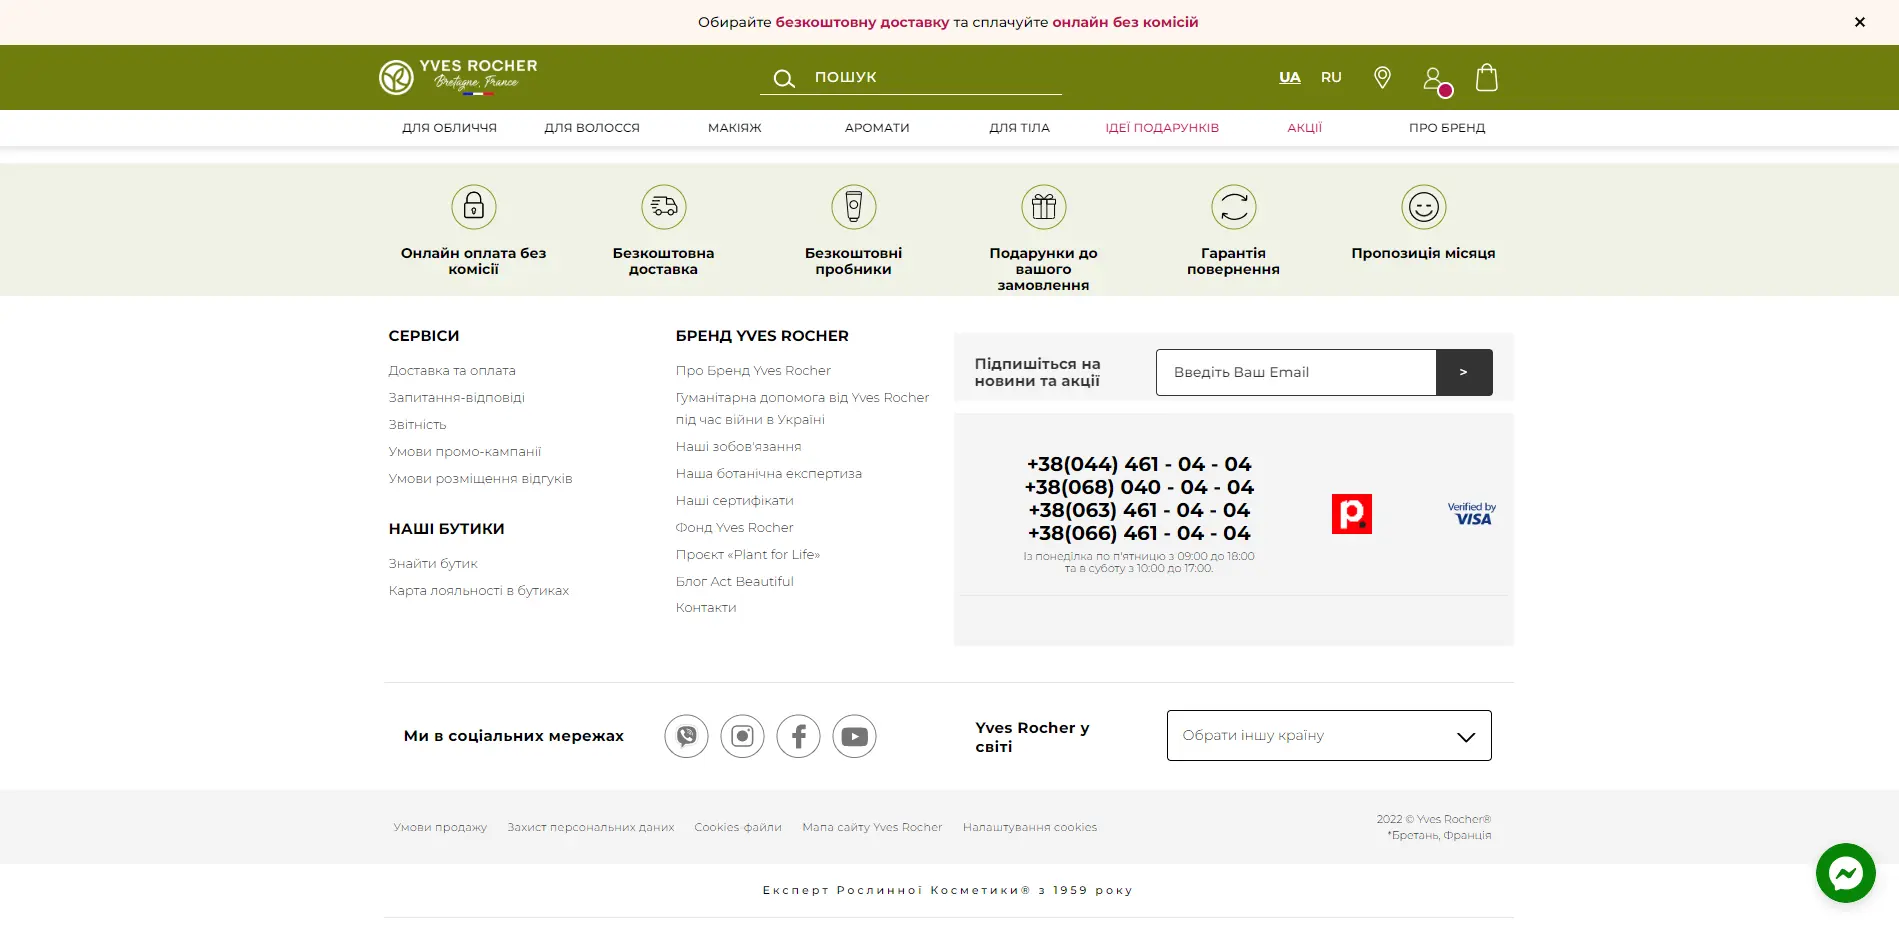Open 'Блог Act Beautiful' link

734,582
